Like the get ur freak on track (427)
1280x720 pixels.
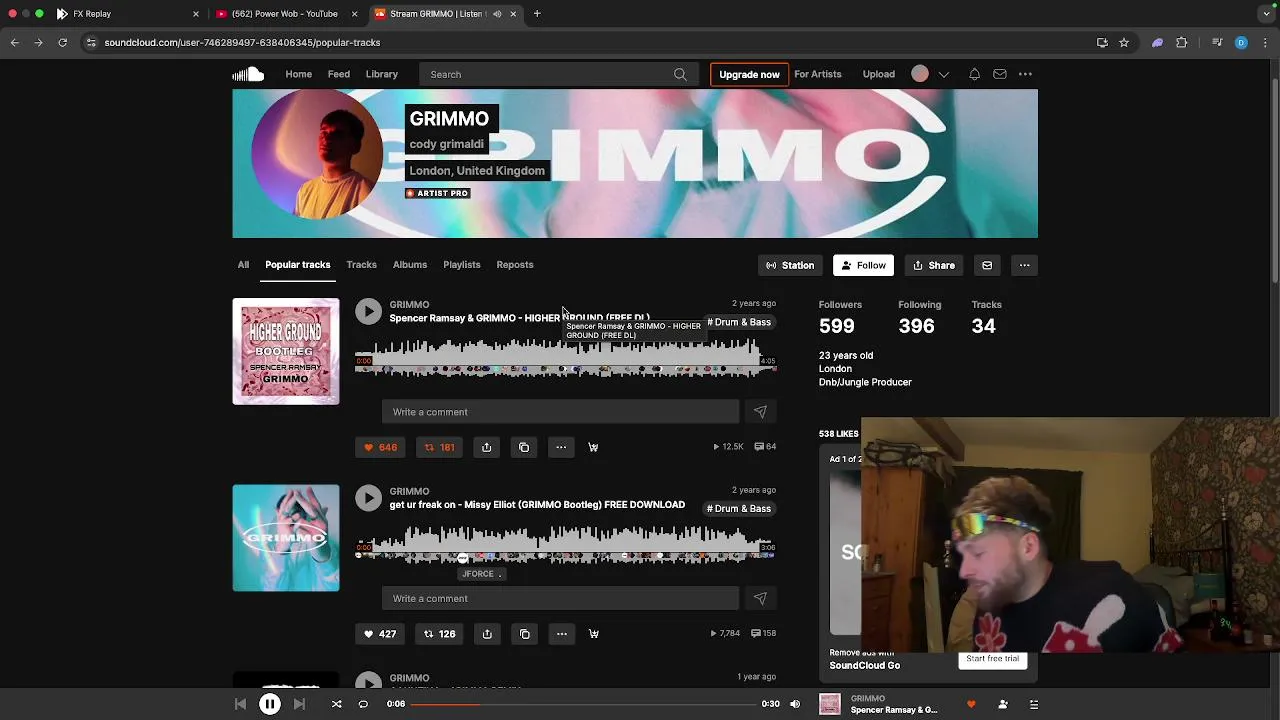click(380, 634)
